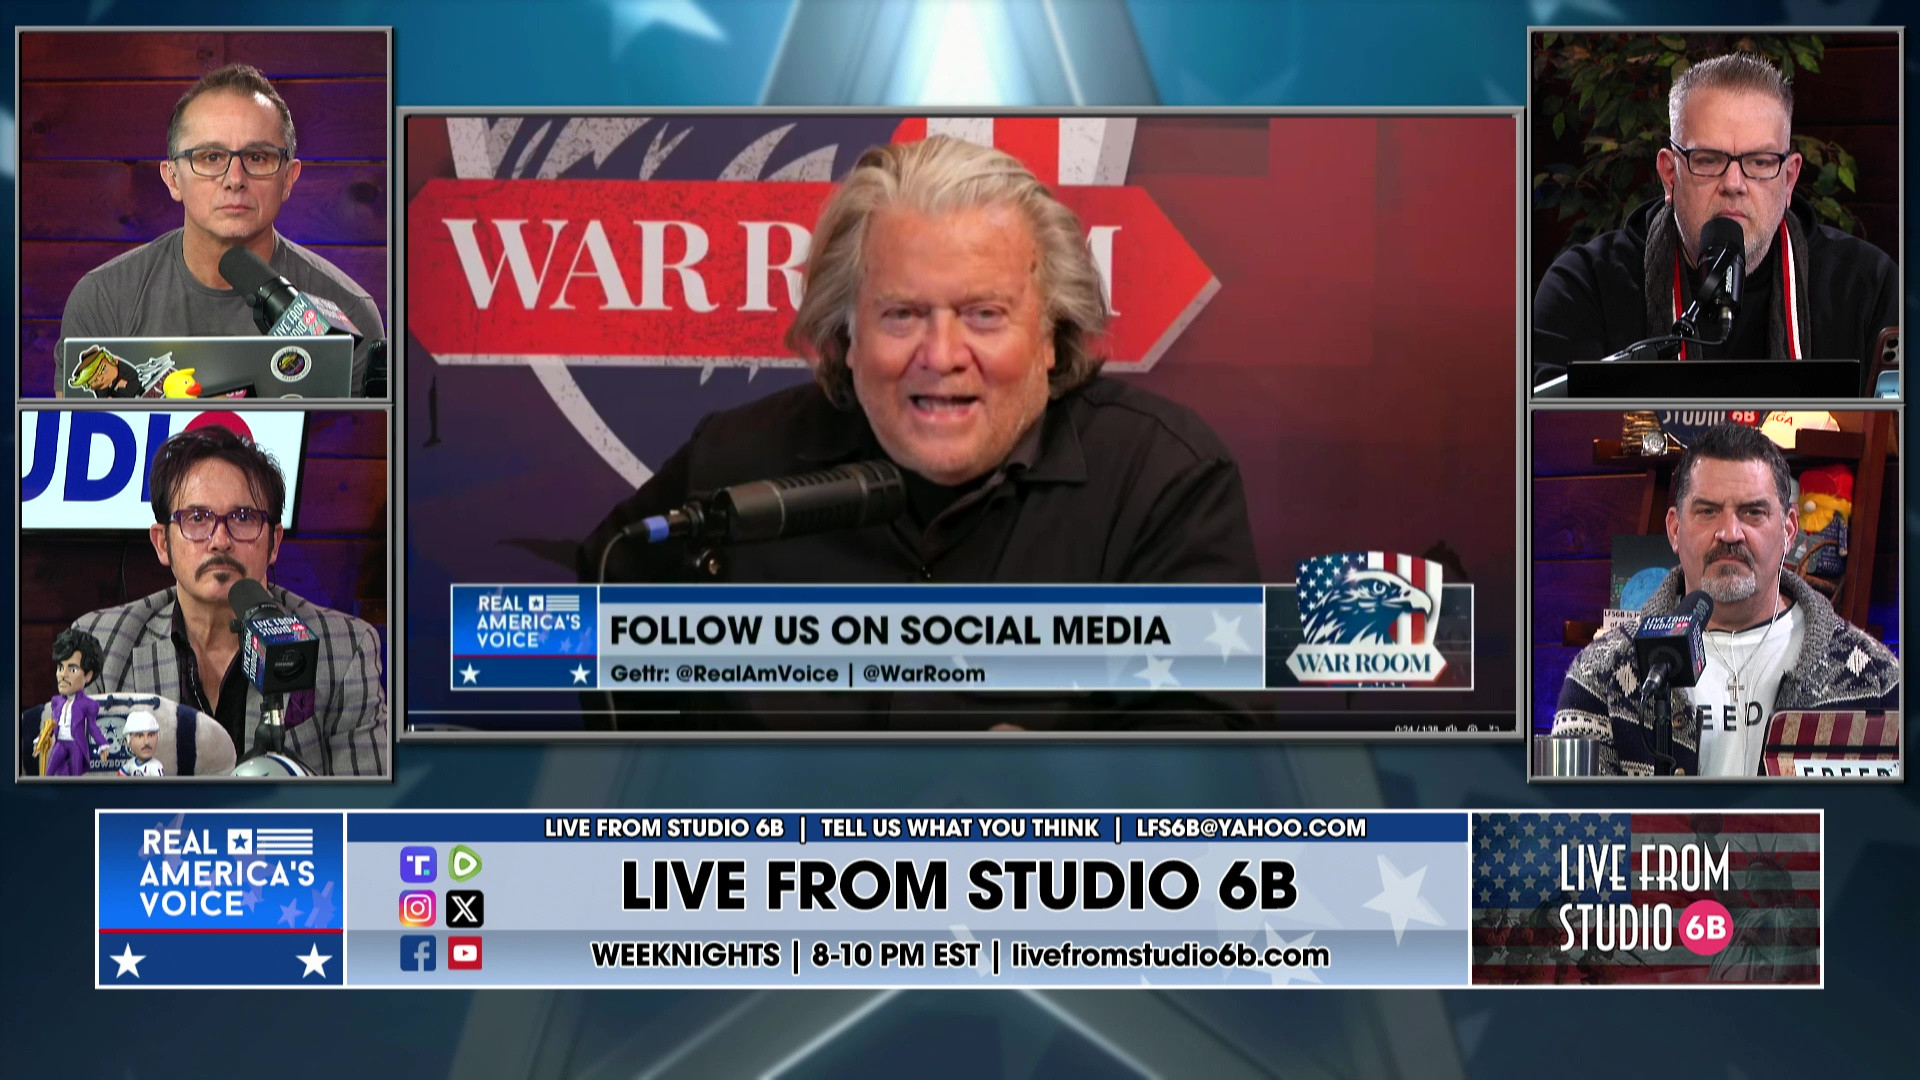Click the Live From Studio 6B logo
The width and height of the screenshot is (1920, 1080).
click(x=1645, y=898)
